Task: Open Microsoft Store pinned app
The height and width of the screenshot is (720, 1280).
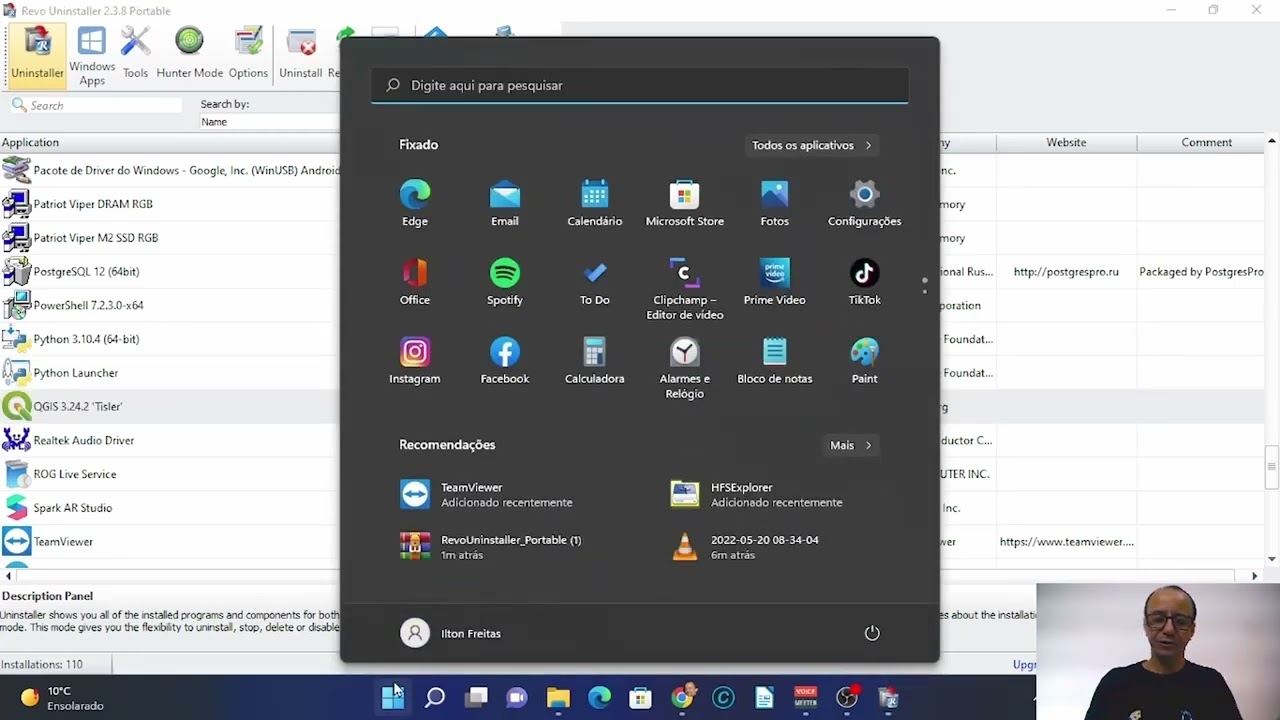Action: coord(684,203)
